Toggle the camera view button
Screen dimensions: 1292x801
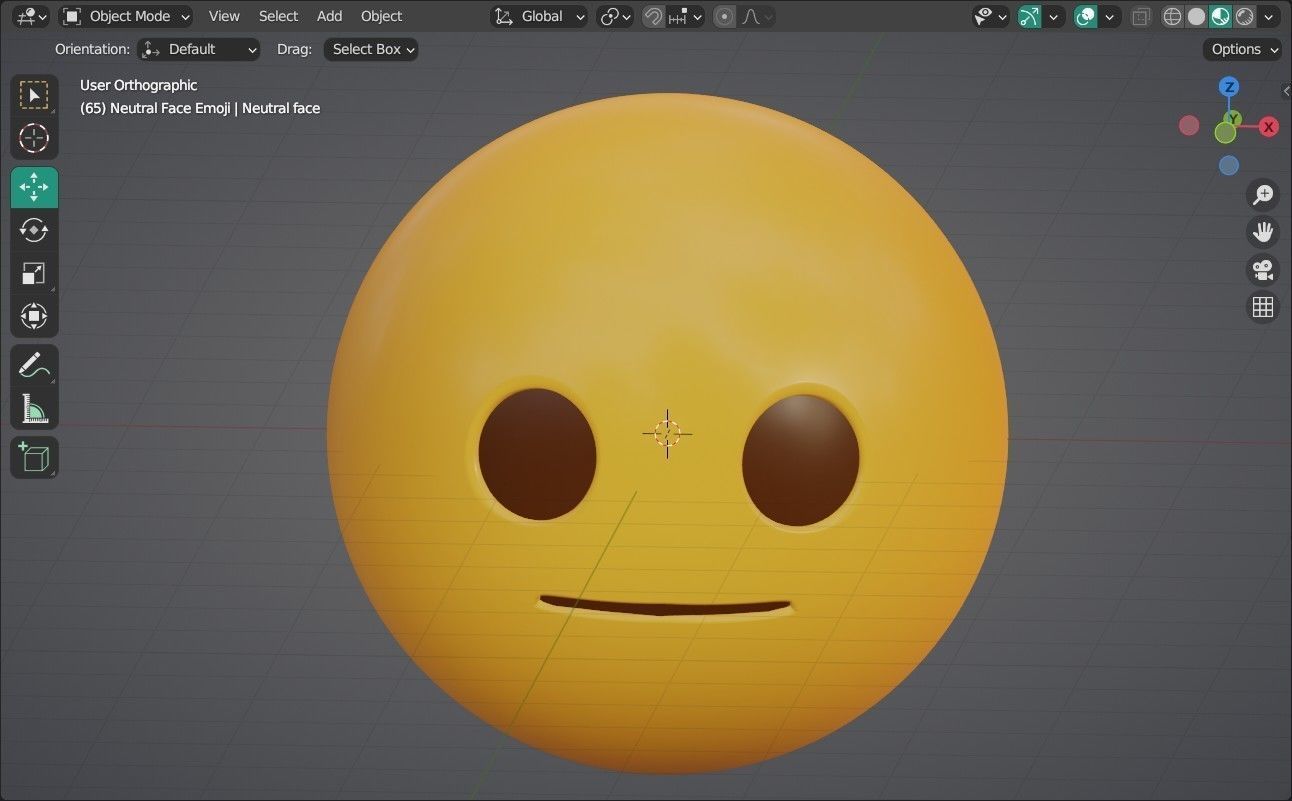[1263, 270]
